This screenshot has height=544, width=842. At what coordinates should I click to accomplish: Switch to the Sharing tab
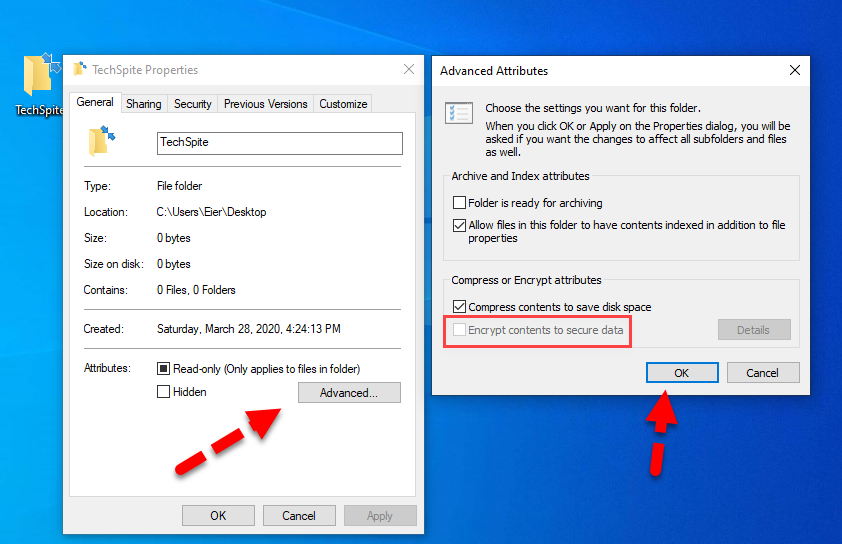point(143,104)
